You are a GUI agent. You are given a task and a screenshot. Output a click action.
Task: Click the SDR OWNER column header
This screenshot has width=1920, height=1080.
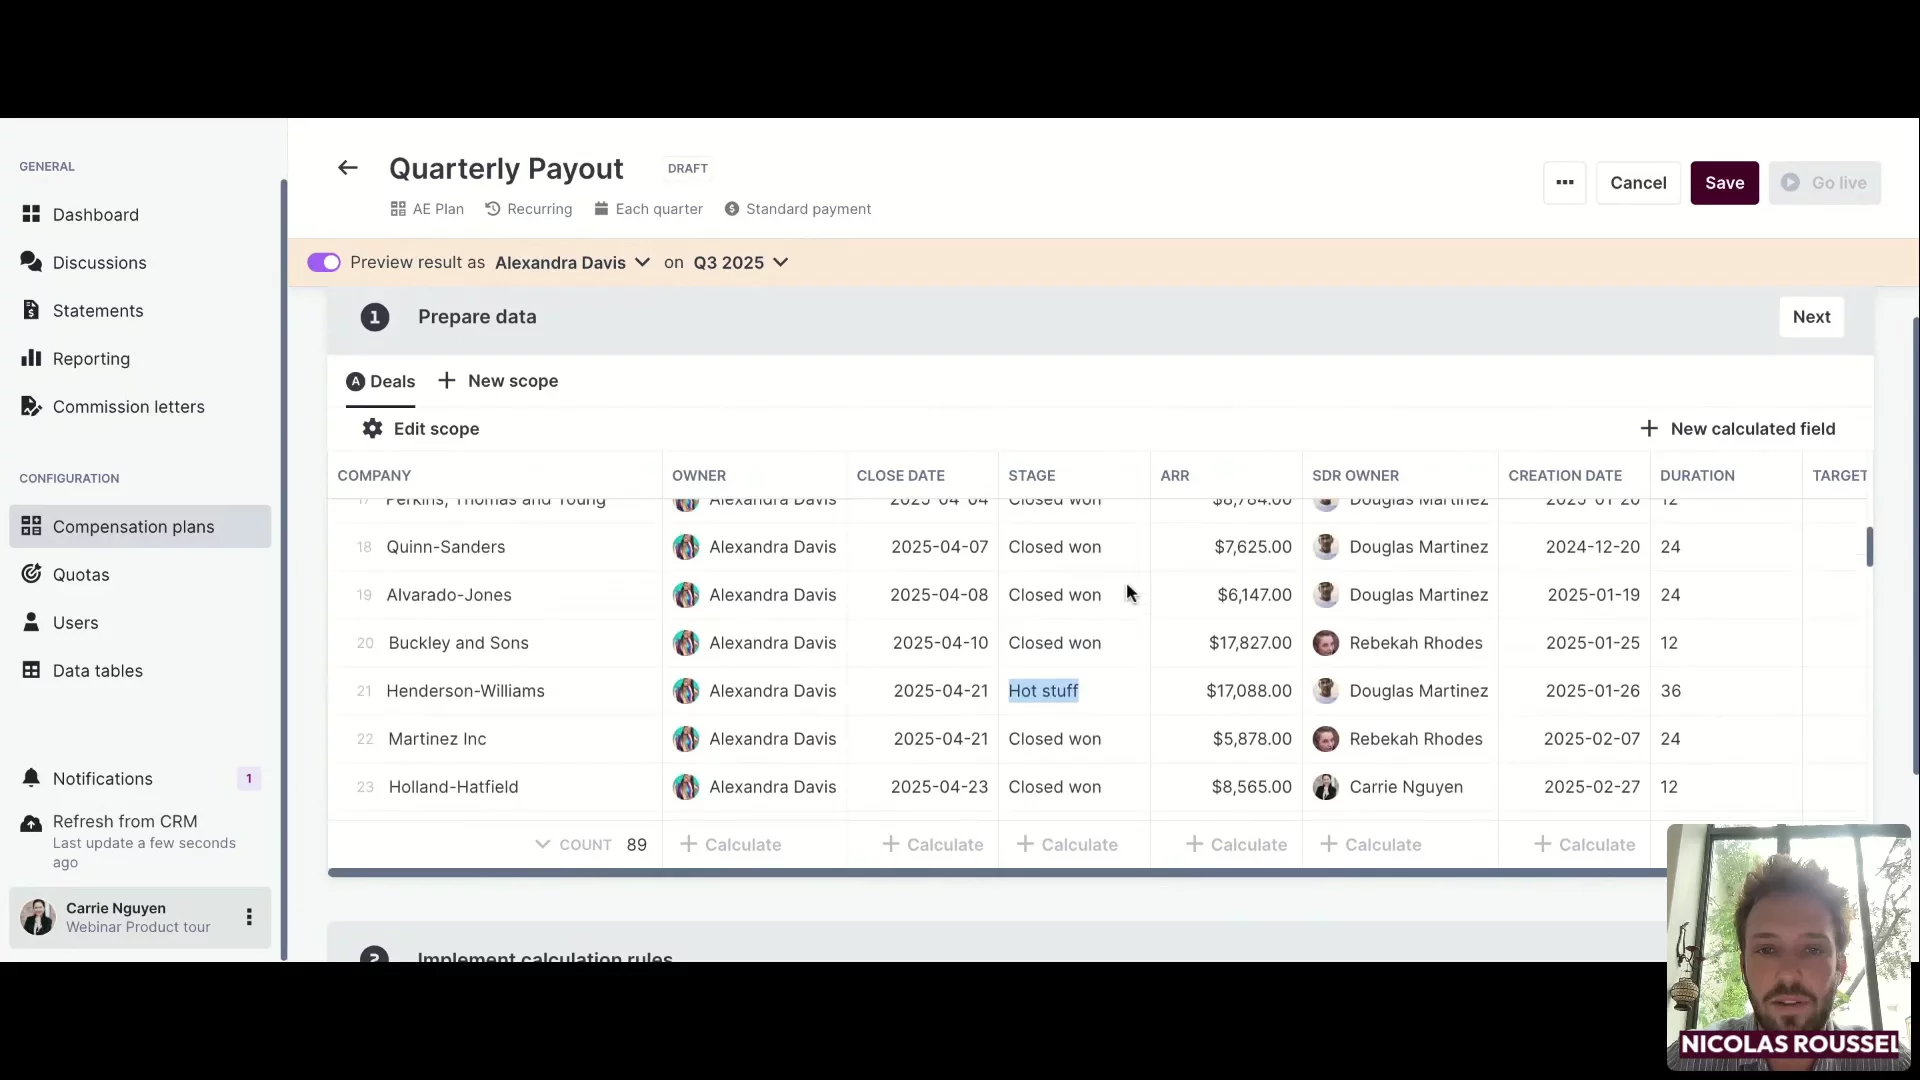point(1355,476)
